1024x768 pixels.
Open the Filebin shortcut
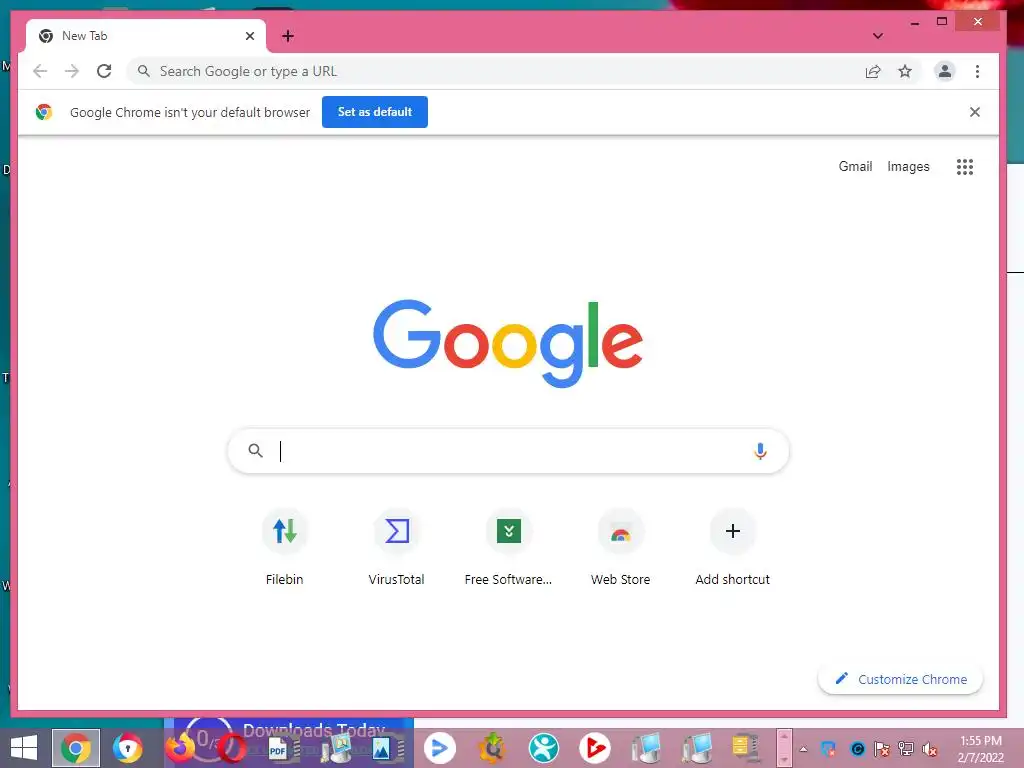[x=284, y=547]
